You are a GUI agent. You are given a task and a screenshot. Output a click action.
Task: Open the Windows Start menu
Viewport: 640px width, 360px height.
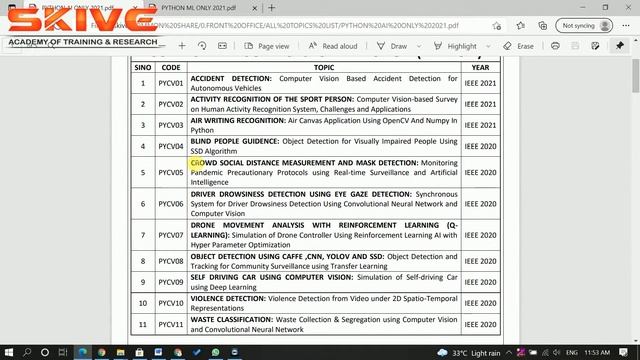pos(9,352)
